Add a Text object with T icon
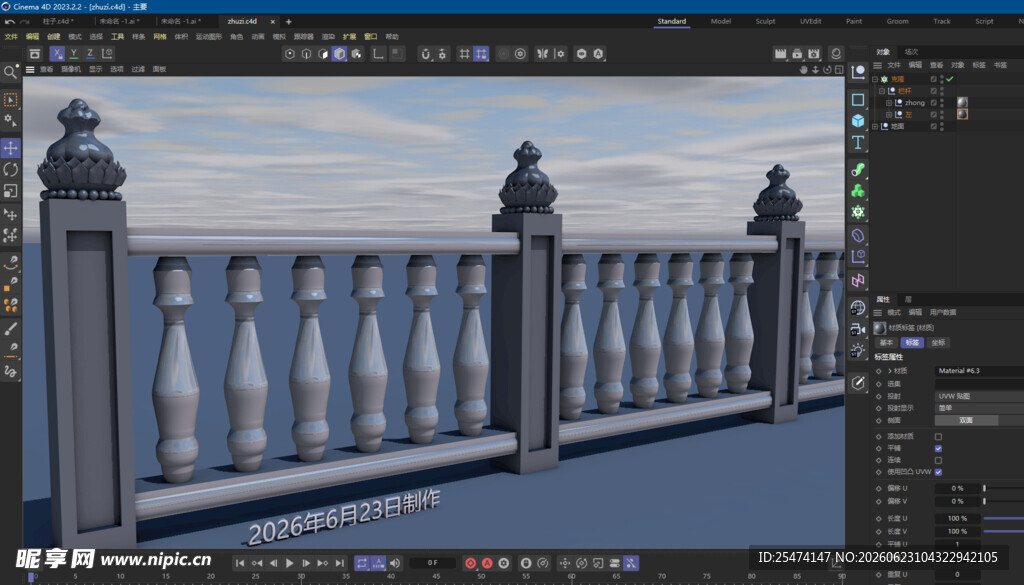This screenshot has height=585, width=1024. [x=858, y=142]
